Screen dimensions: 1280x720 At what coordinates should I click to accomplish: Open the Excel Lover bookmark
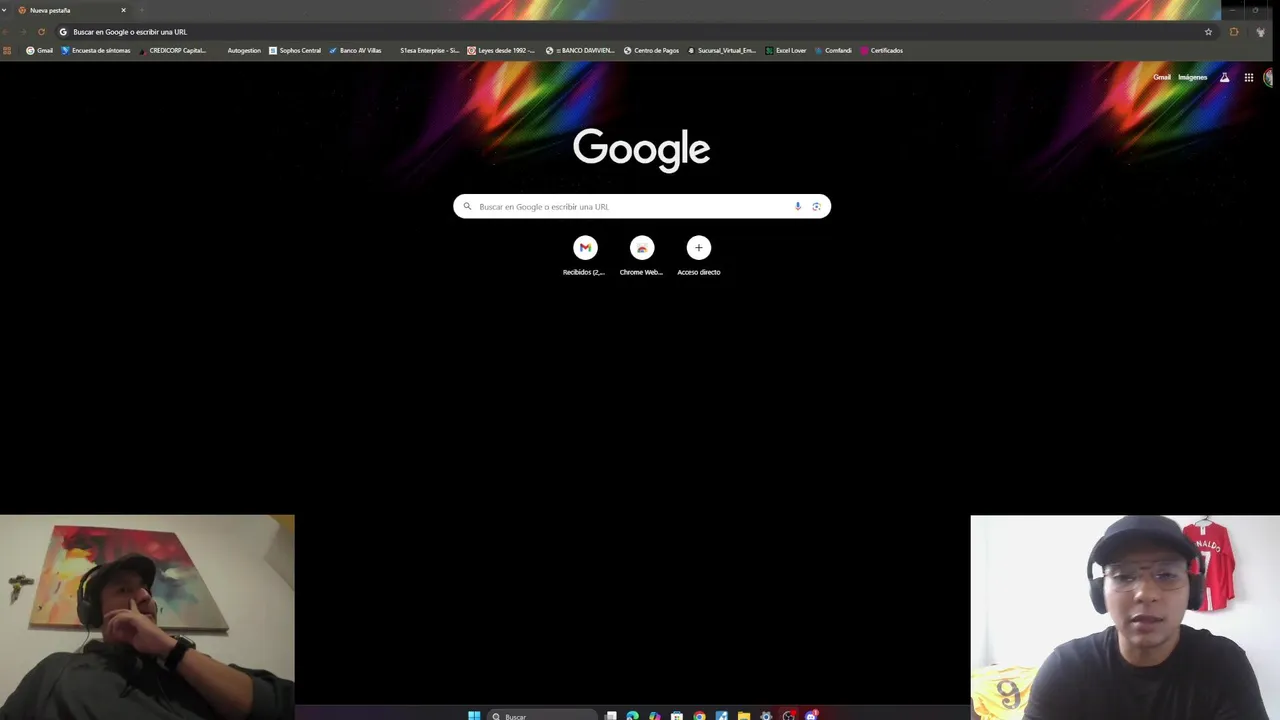point(786,50)
